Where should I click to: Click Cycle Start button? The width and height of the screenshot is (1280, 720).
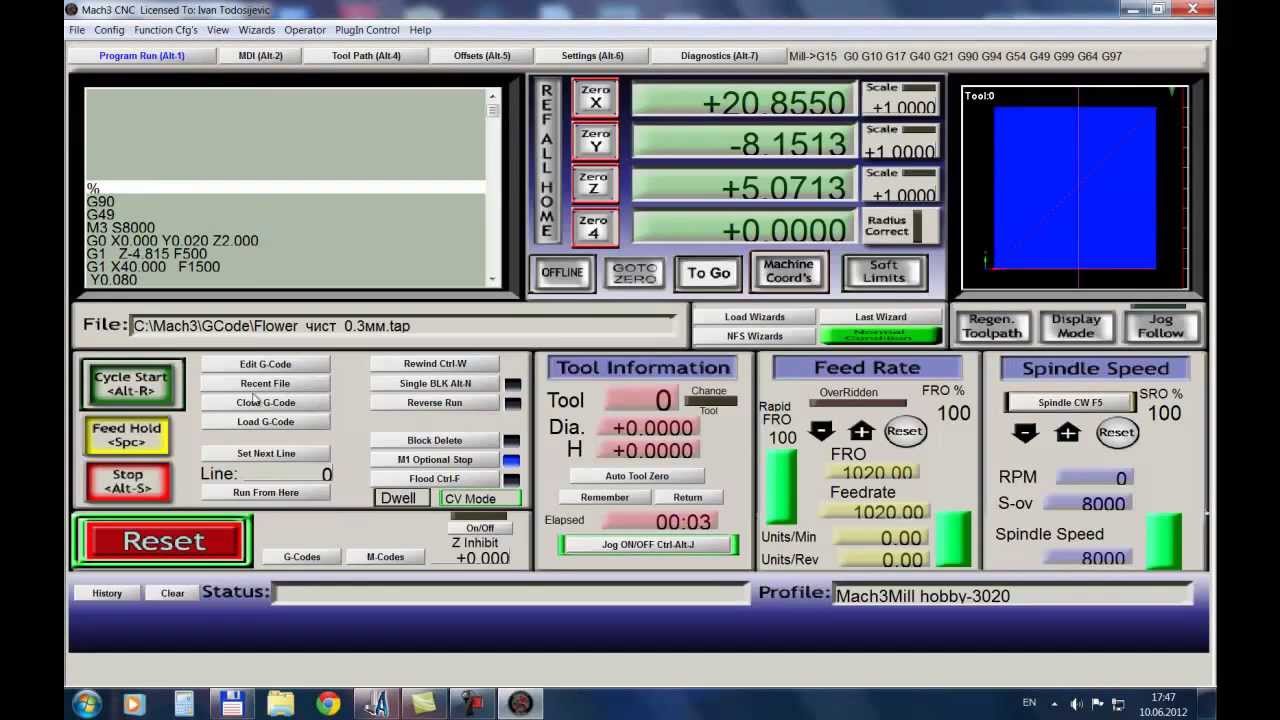(x=131, y=384)
